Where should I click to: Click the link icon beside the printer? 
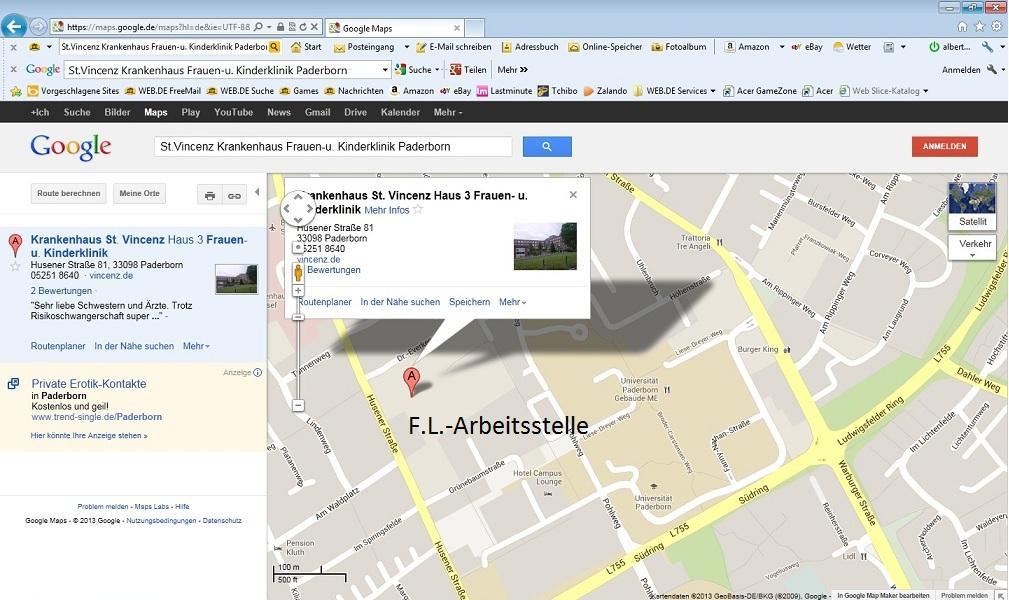[234, 196]
